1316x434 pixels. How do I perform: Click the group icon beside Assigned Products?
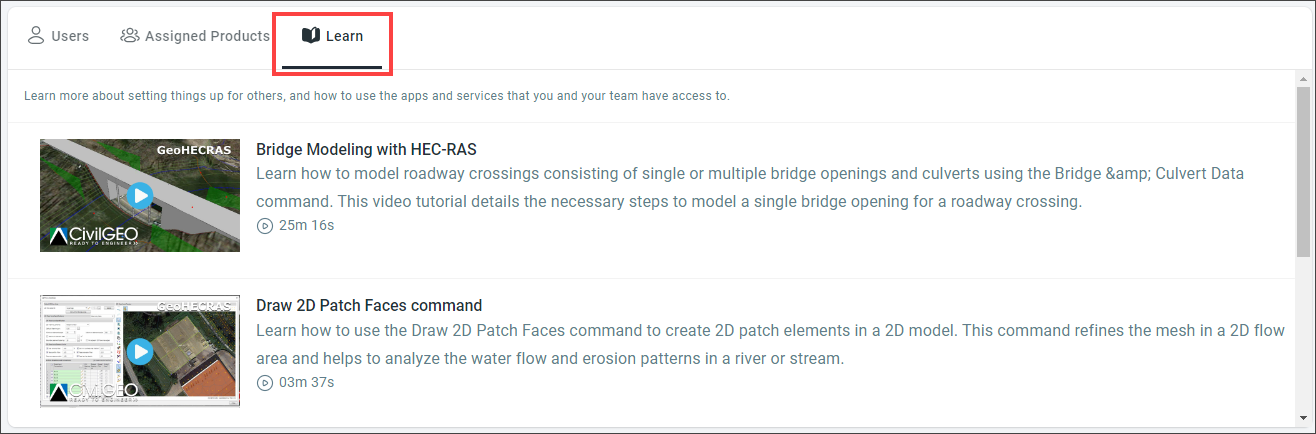click(129, 36)
